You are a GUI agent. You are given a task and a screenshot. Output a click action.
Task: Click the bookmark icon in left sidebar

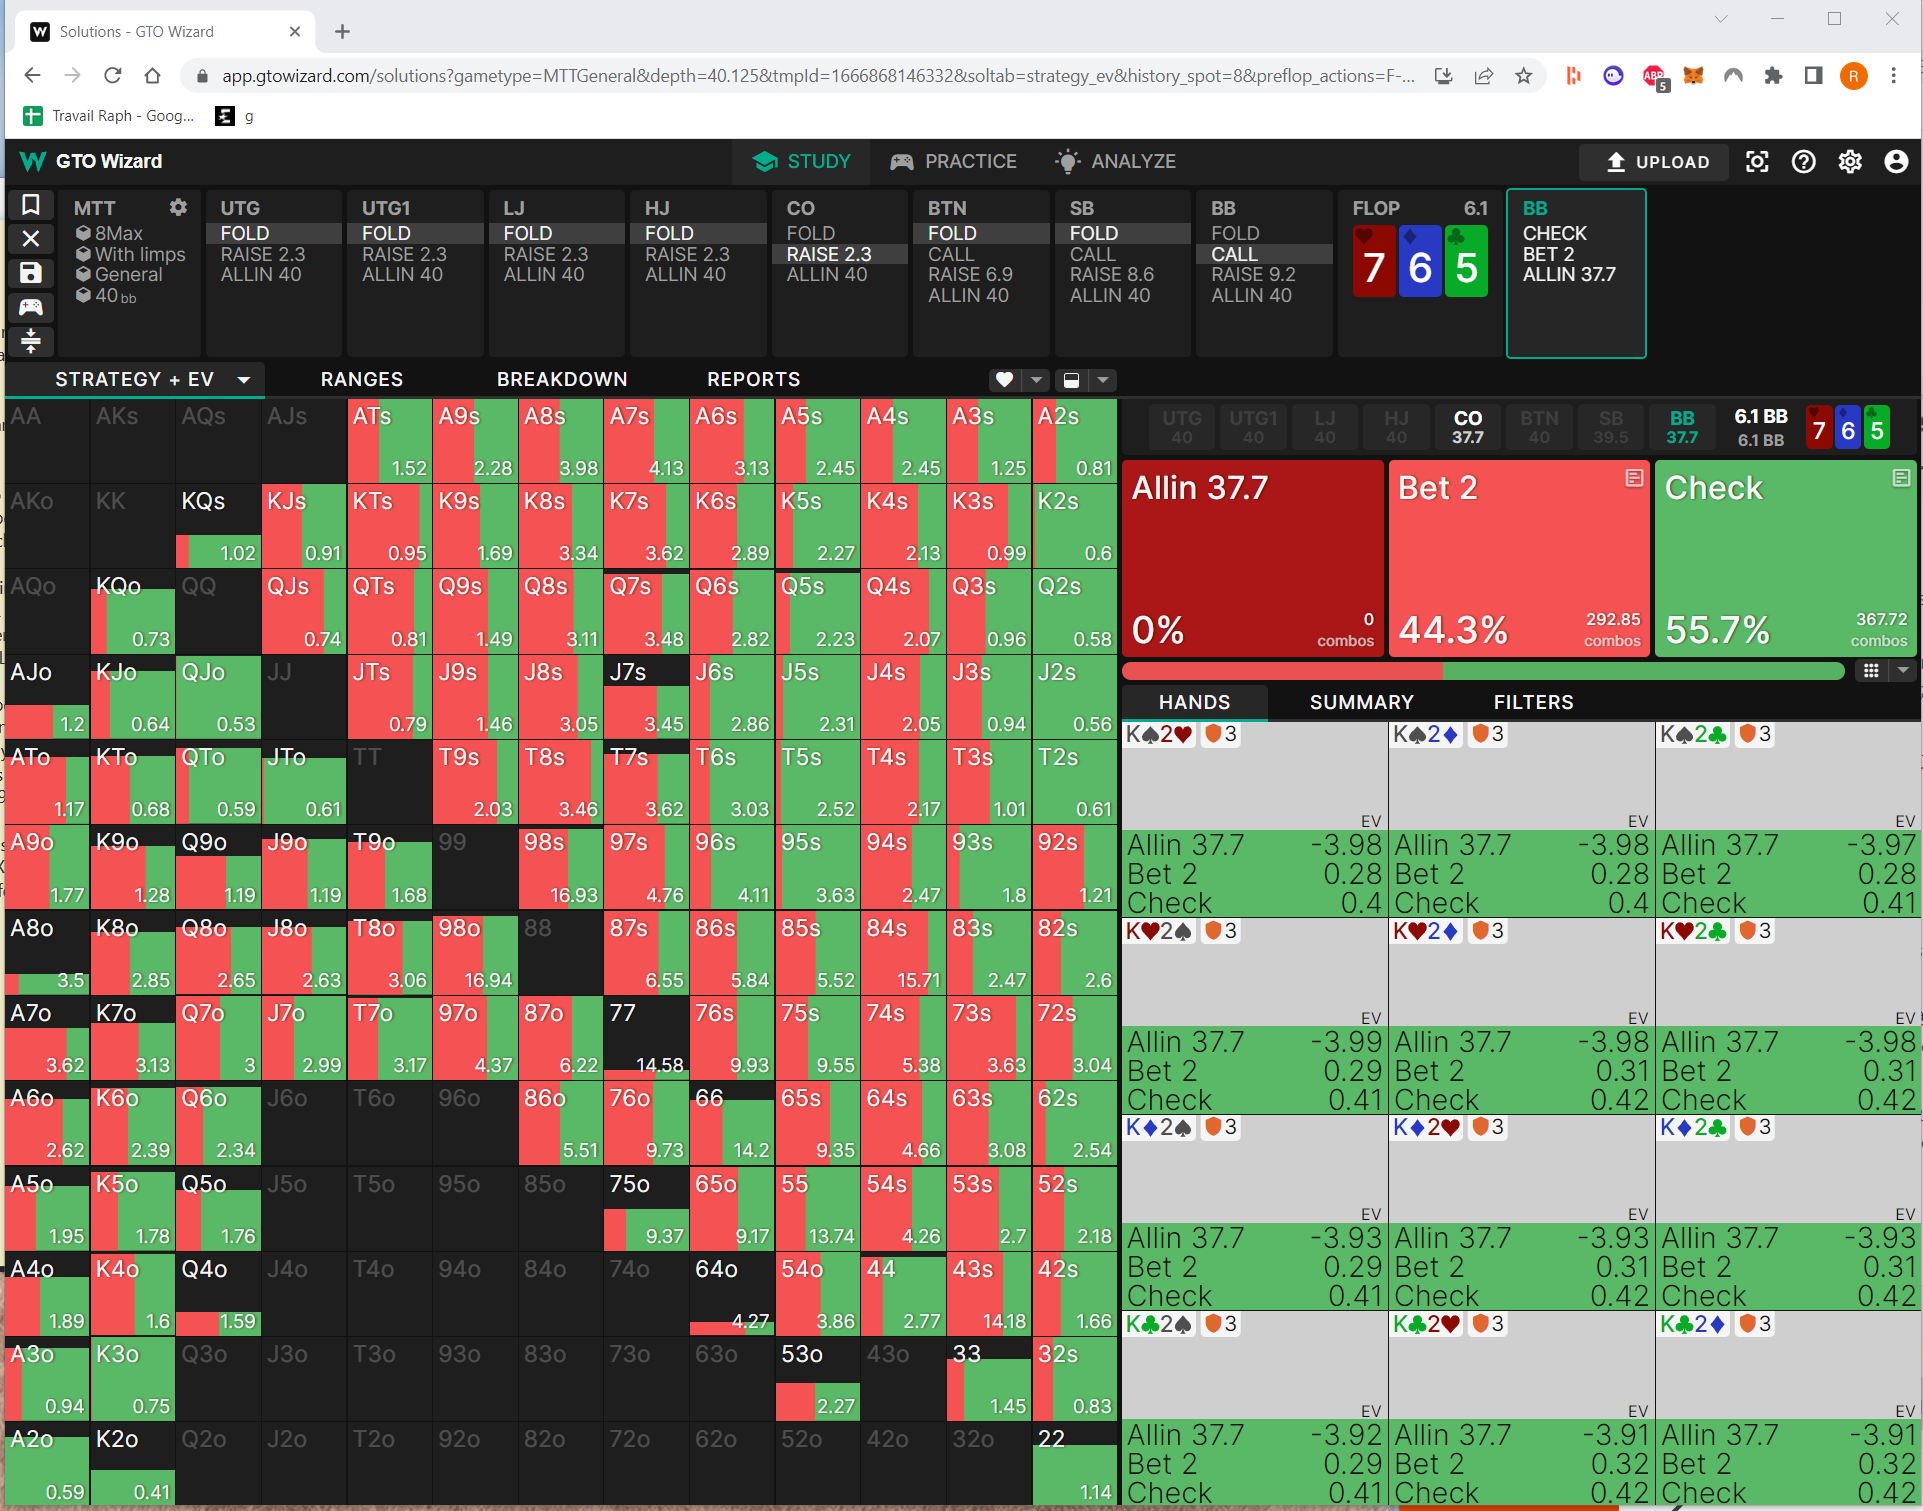click(x=31, y=205)
